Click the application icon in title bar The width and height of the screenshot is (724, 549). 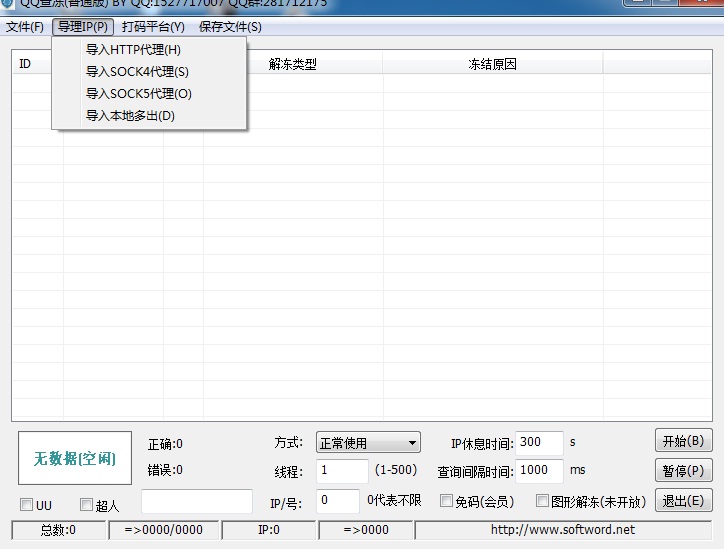[7, 3]
